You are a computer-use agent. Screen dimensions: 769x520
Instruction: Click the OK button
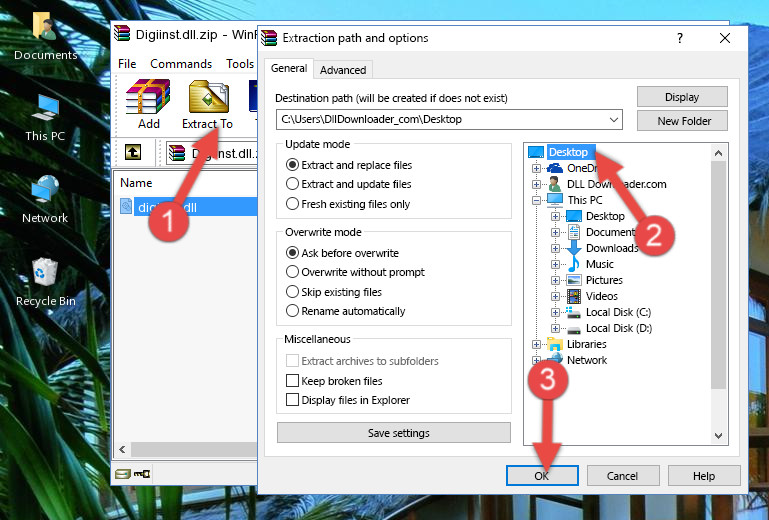(x=542, y=476)
